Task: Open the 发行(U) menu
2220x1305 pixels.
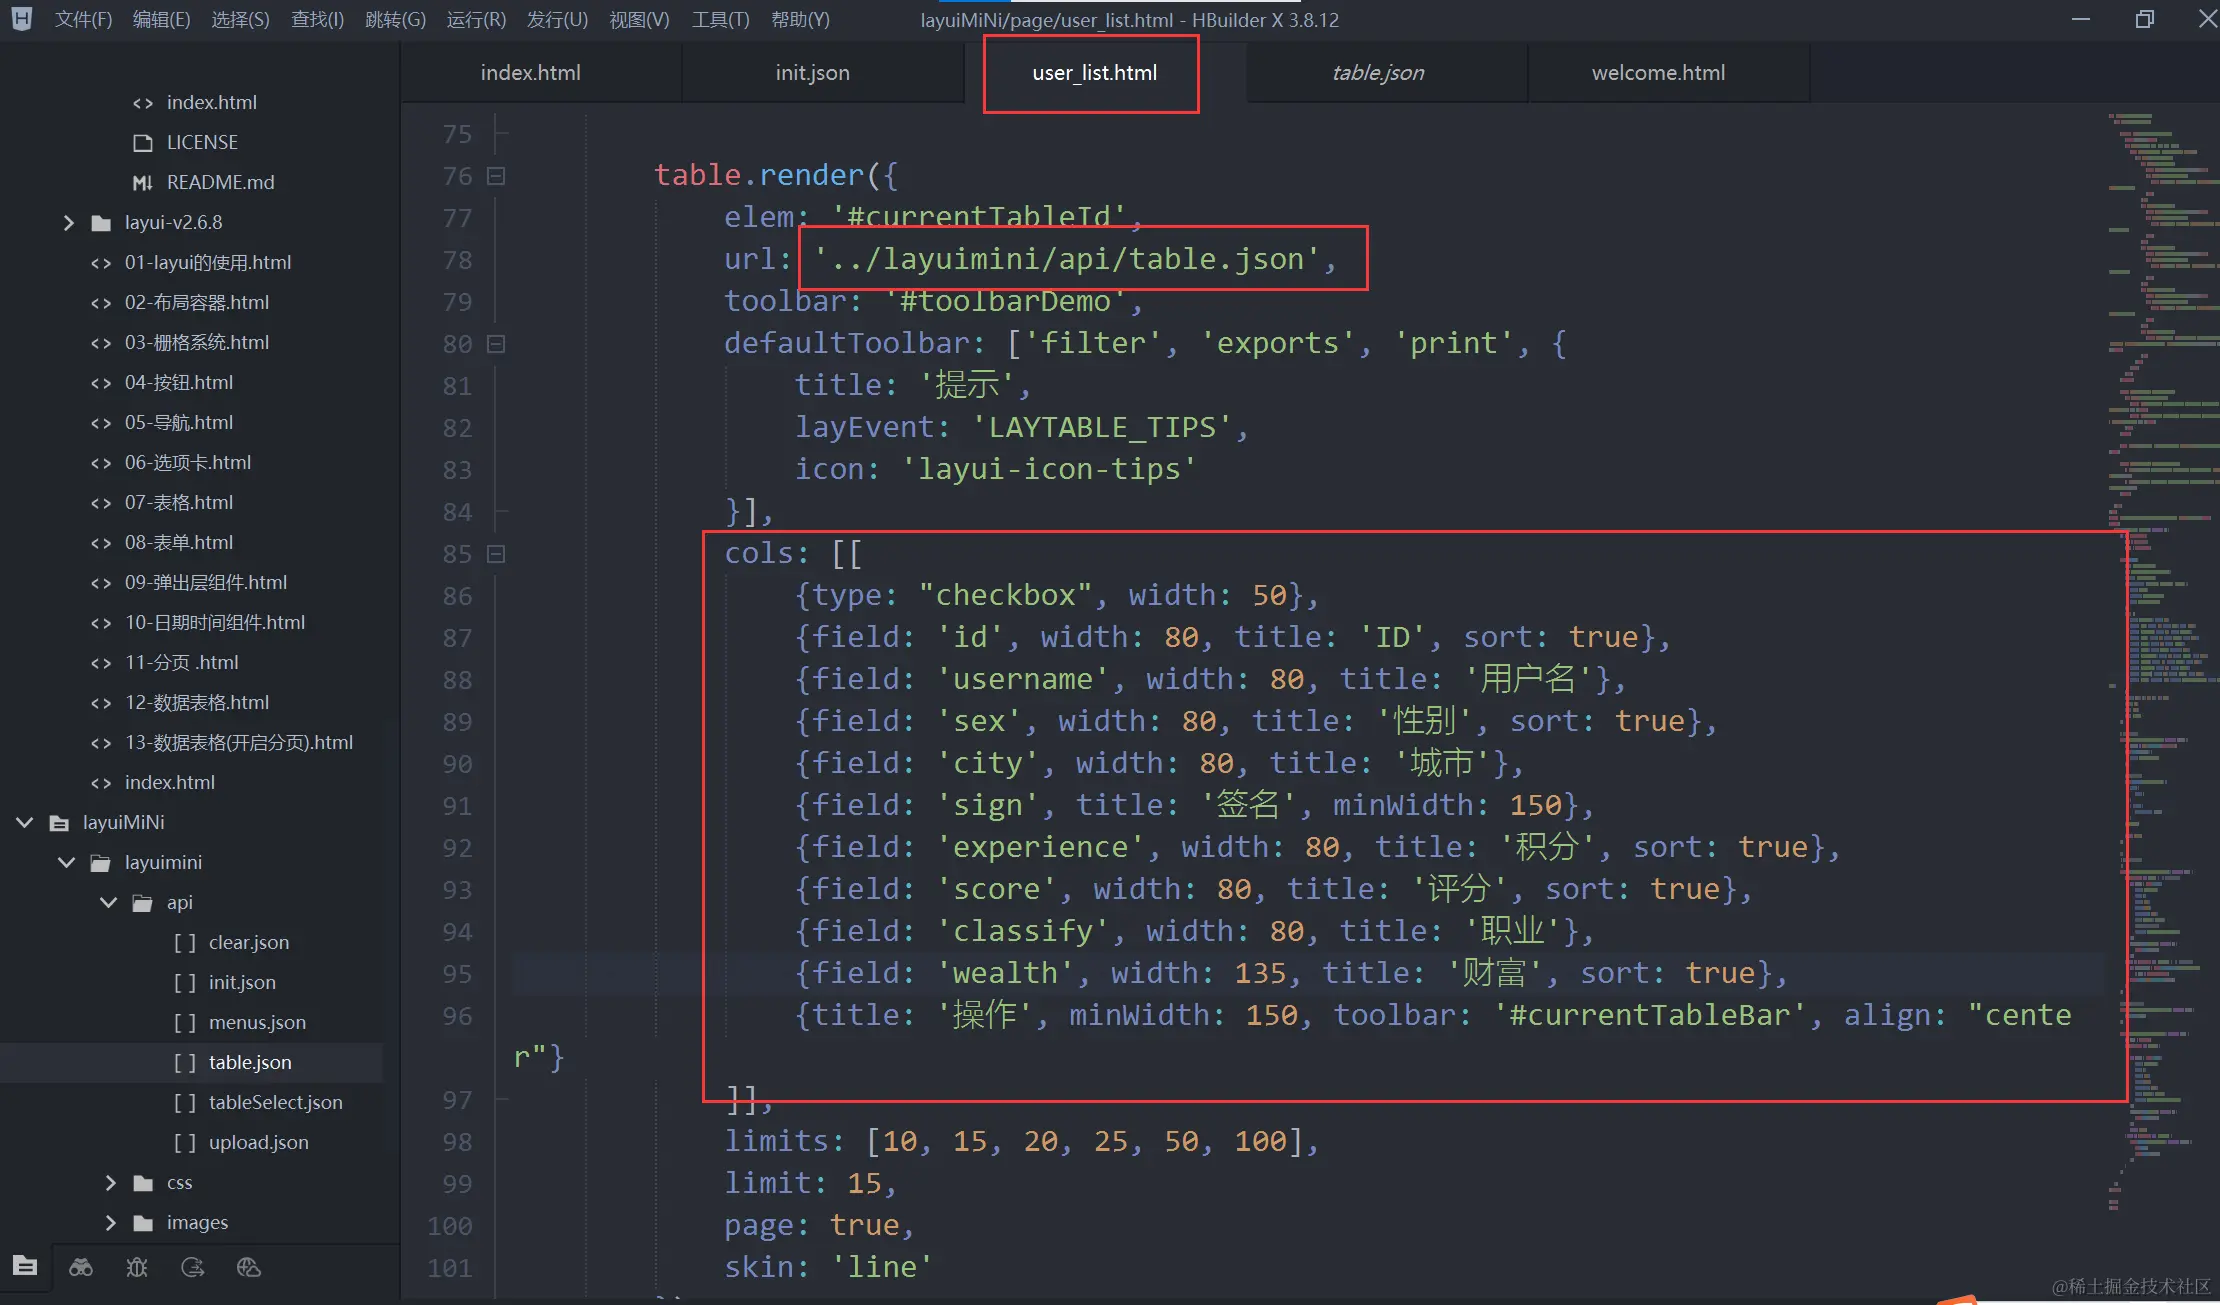Action: pyautogui.click(x=557, y=19)
